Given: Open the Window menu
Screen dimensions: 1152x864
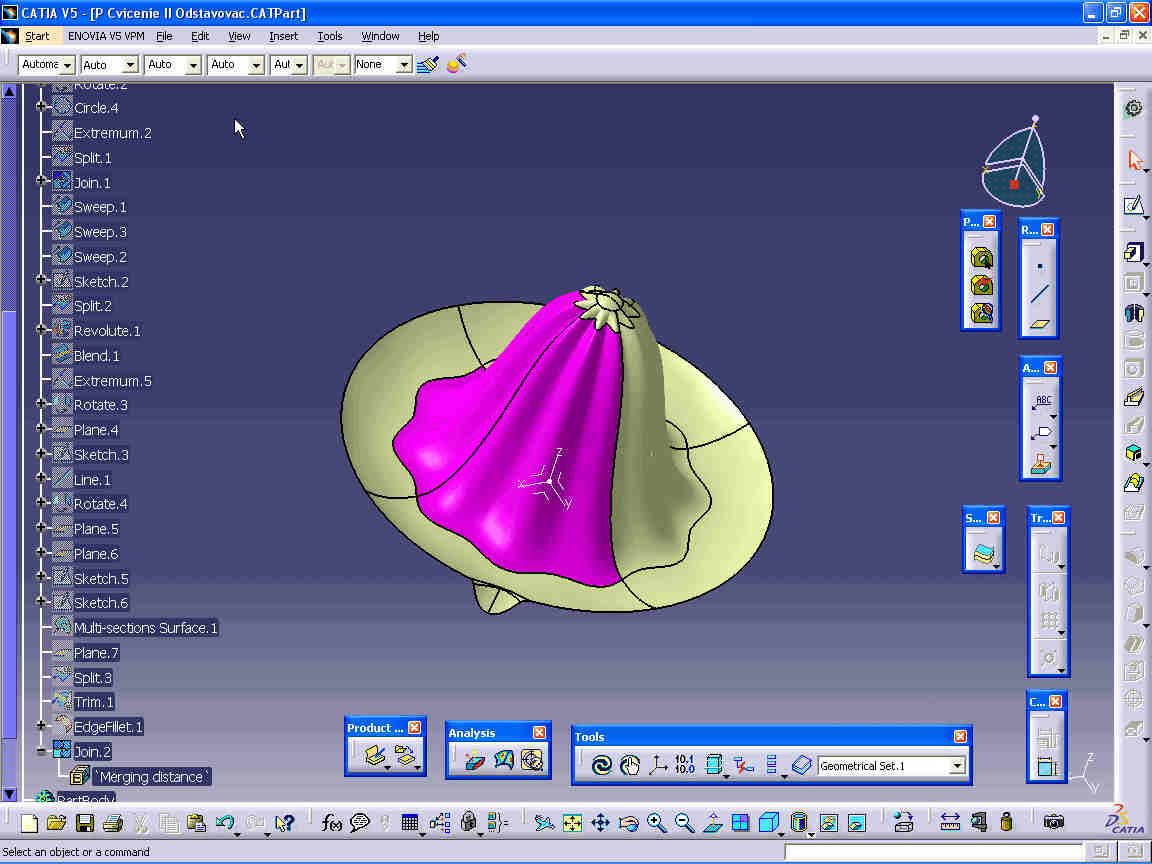Looking at the screenshot, I should coord(380,36).
